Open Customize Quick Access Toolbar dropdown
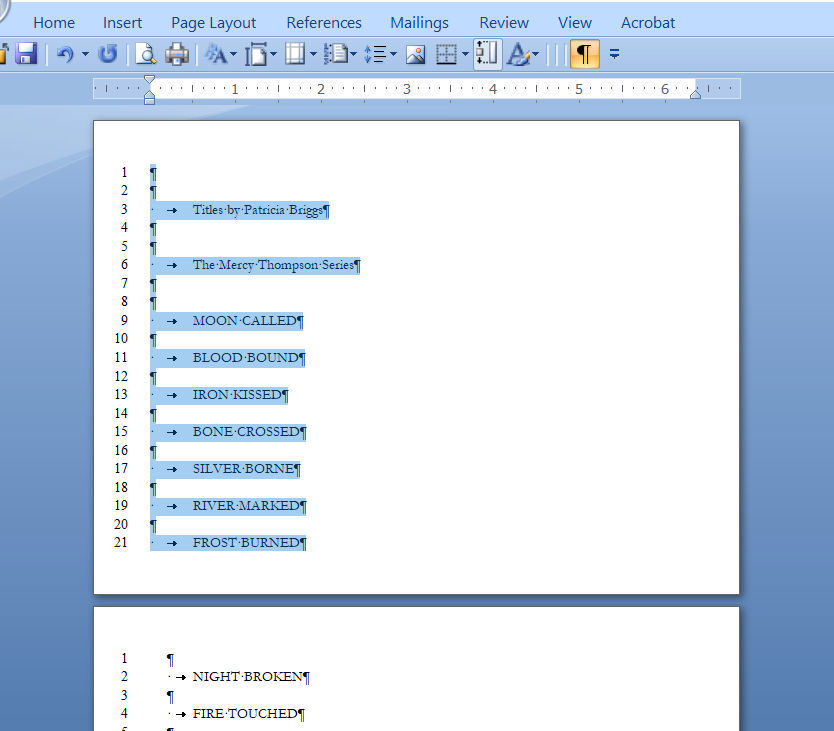The height and width of the screenshot is (731, 834). pos(614,54)
